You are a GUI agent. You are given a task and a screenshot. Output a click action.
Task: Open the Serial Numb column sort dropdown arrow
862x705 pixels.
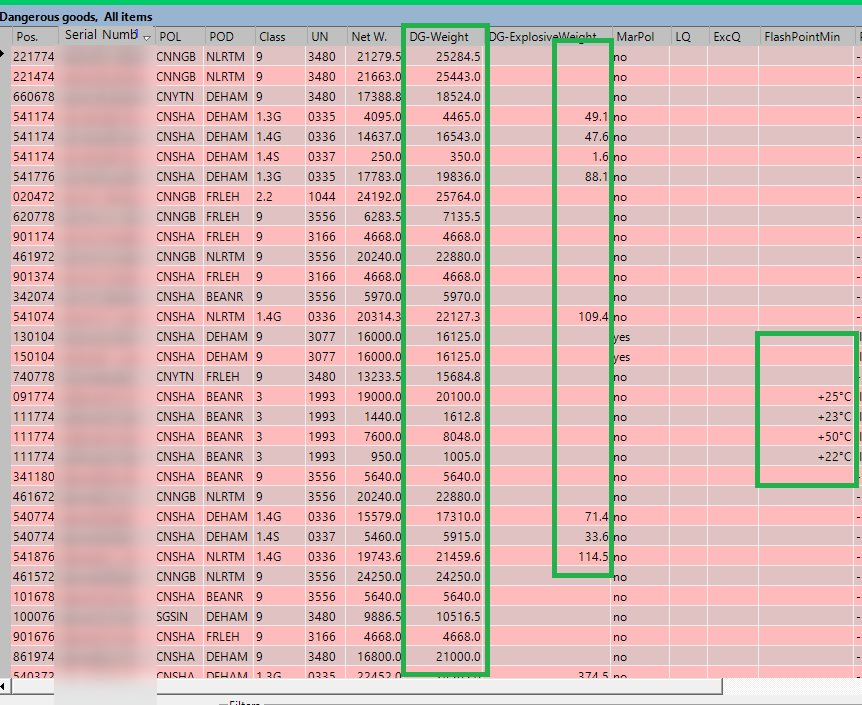147,37
